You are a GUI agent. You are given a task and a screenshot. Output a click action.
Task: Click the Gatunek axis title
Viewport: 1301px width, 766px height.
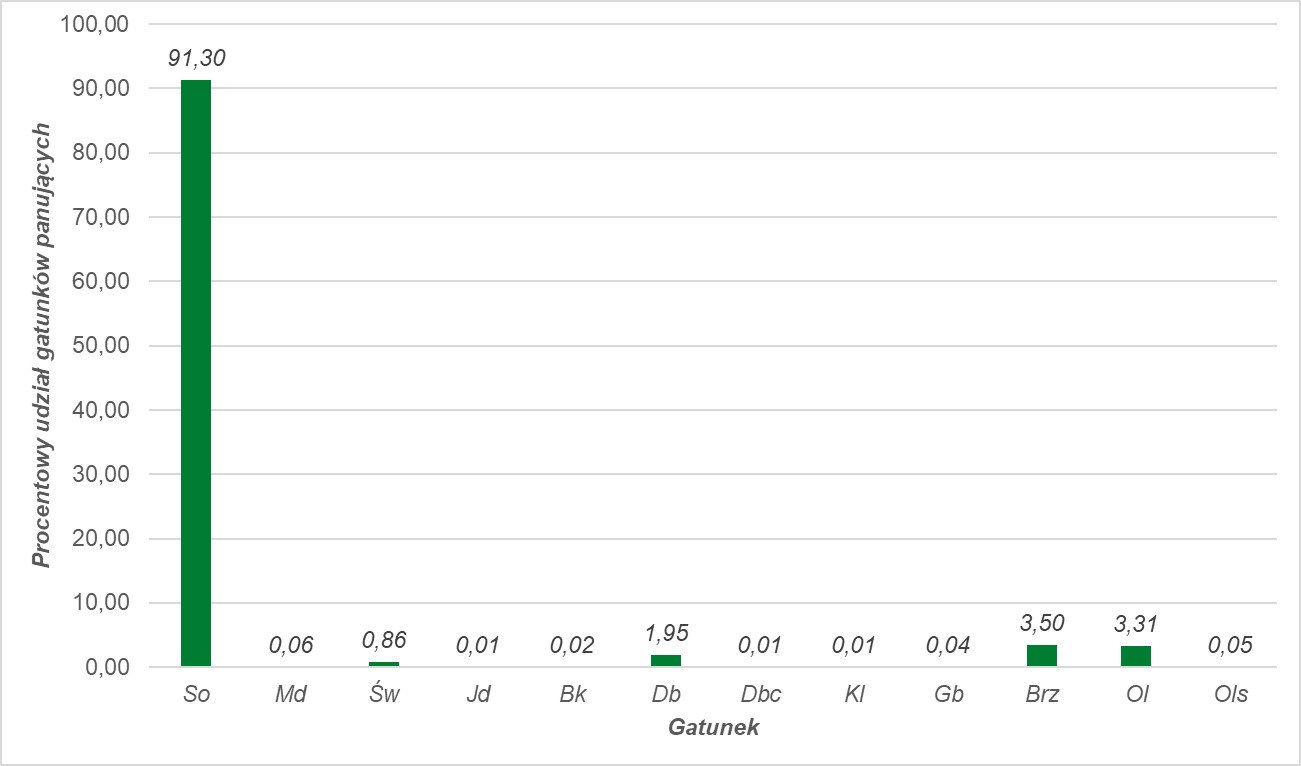713,727
